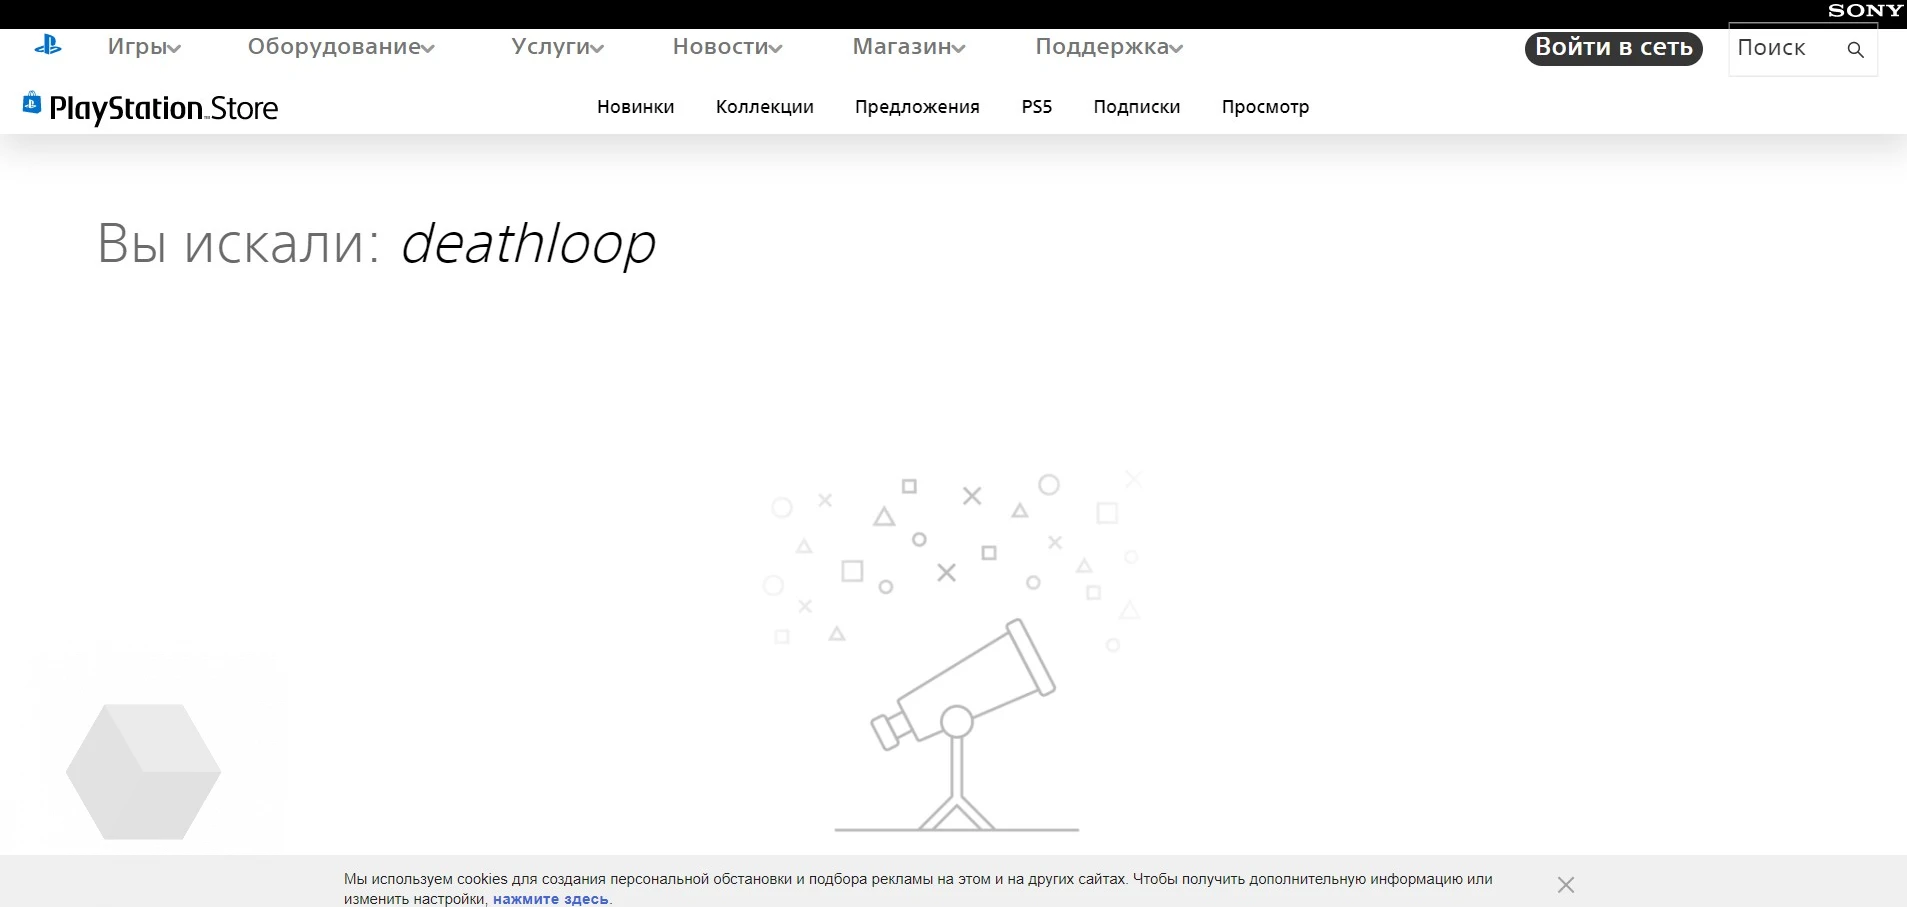Dismiss the cookie notice with X
1907x907 pixels.
(x=1566, y=885)
